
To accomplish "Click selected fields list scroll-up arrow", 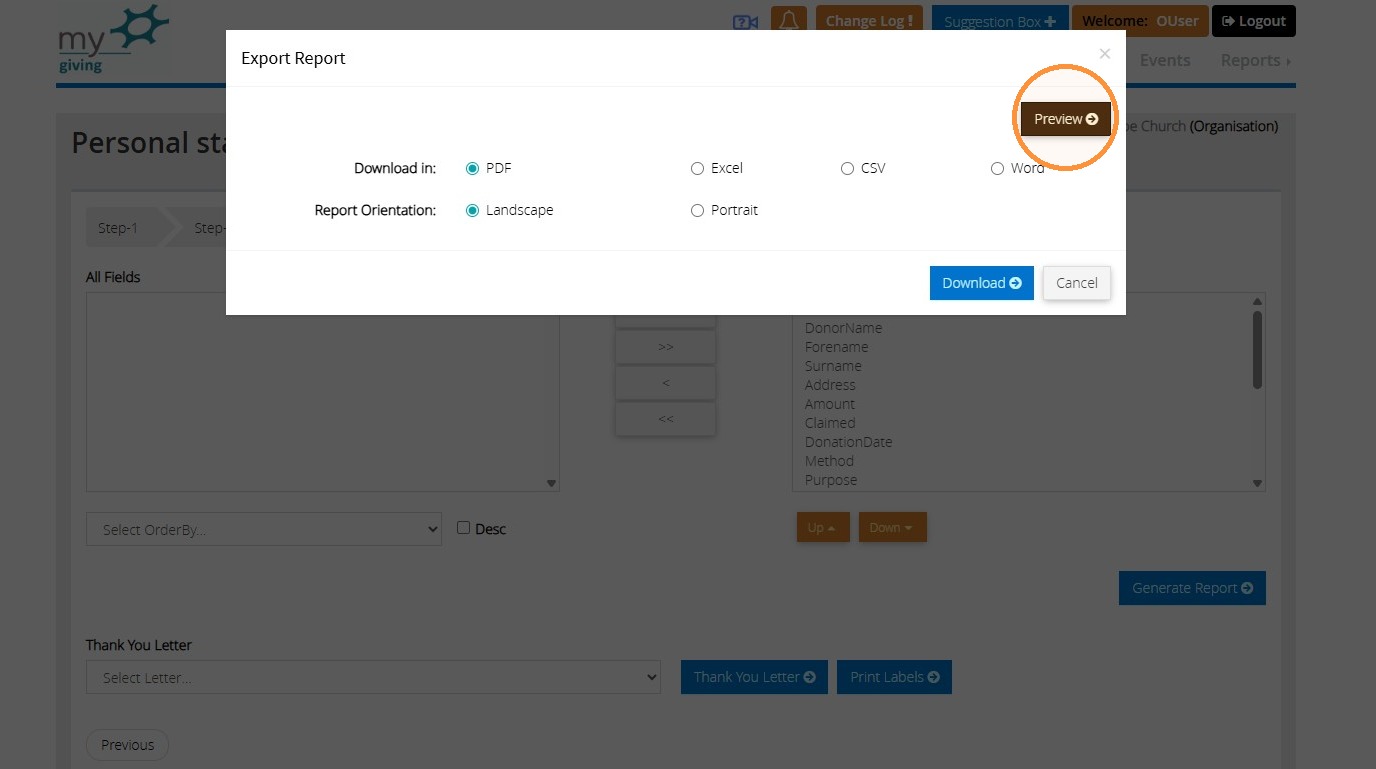I will pos(1257,301).
